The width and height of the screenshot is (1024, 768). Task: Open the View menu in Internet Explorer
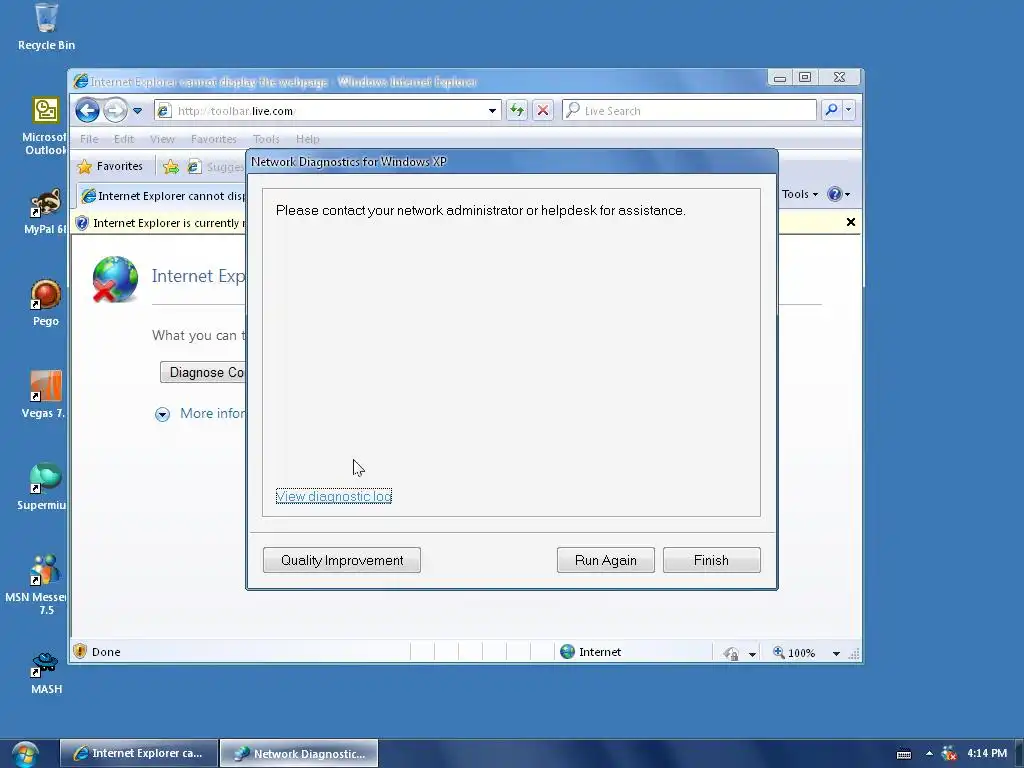click(162, 139)
